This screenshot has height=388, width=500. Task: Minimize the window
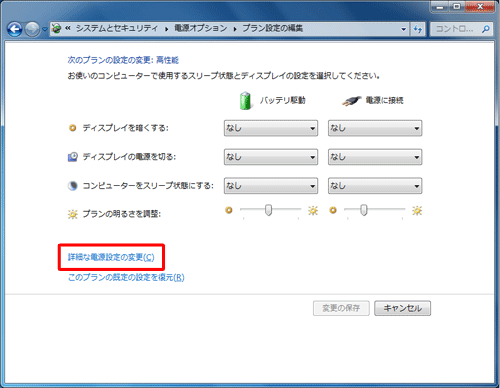coord(440,6)
